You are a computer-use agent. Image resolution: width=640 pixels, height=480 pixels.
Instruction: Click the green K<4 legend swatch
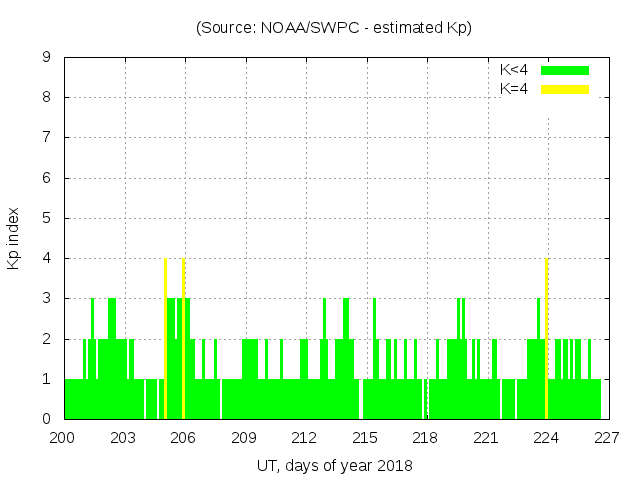[x=565, y=70]
